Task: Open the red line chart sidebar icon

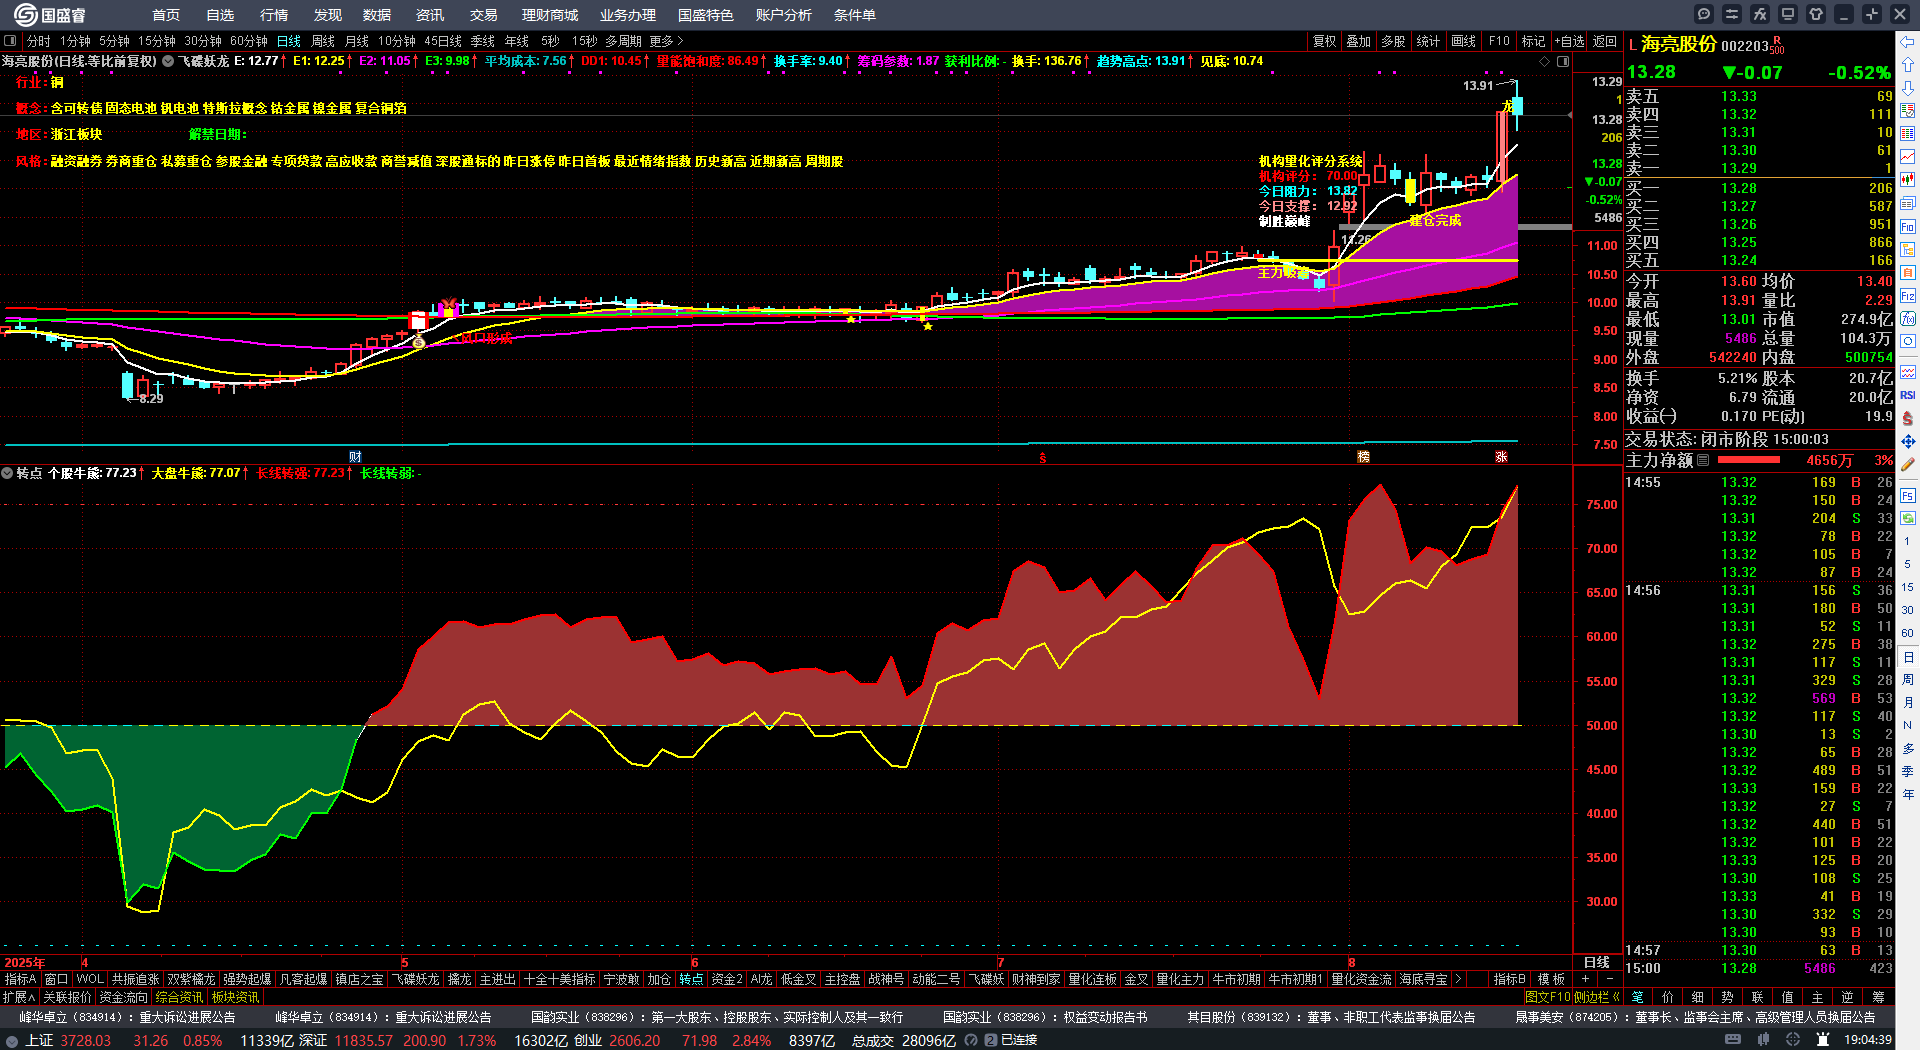Action: [1908, 157]
